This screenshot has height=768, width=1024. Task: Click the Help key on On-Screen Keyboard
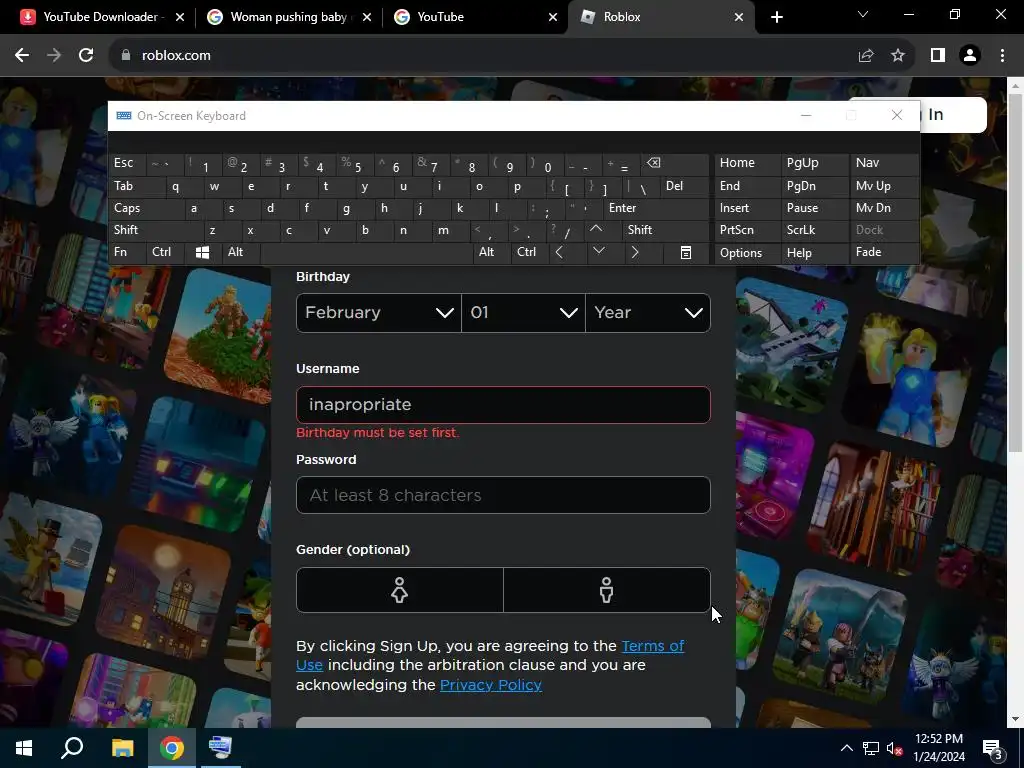tap(814, 253)
